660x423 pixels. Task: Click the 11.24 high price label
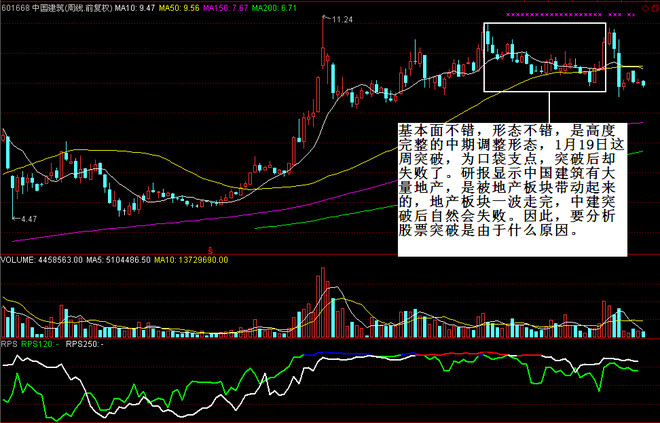pos(342,19)
